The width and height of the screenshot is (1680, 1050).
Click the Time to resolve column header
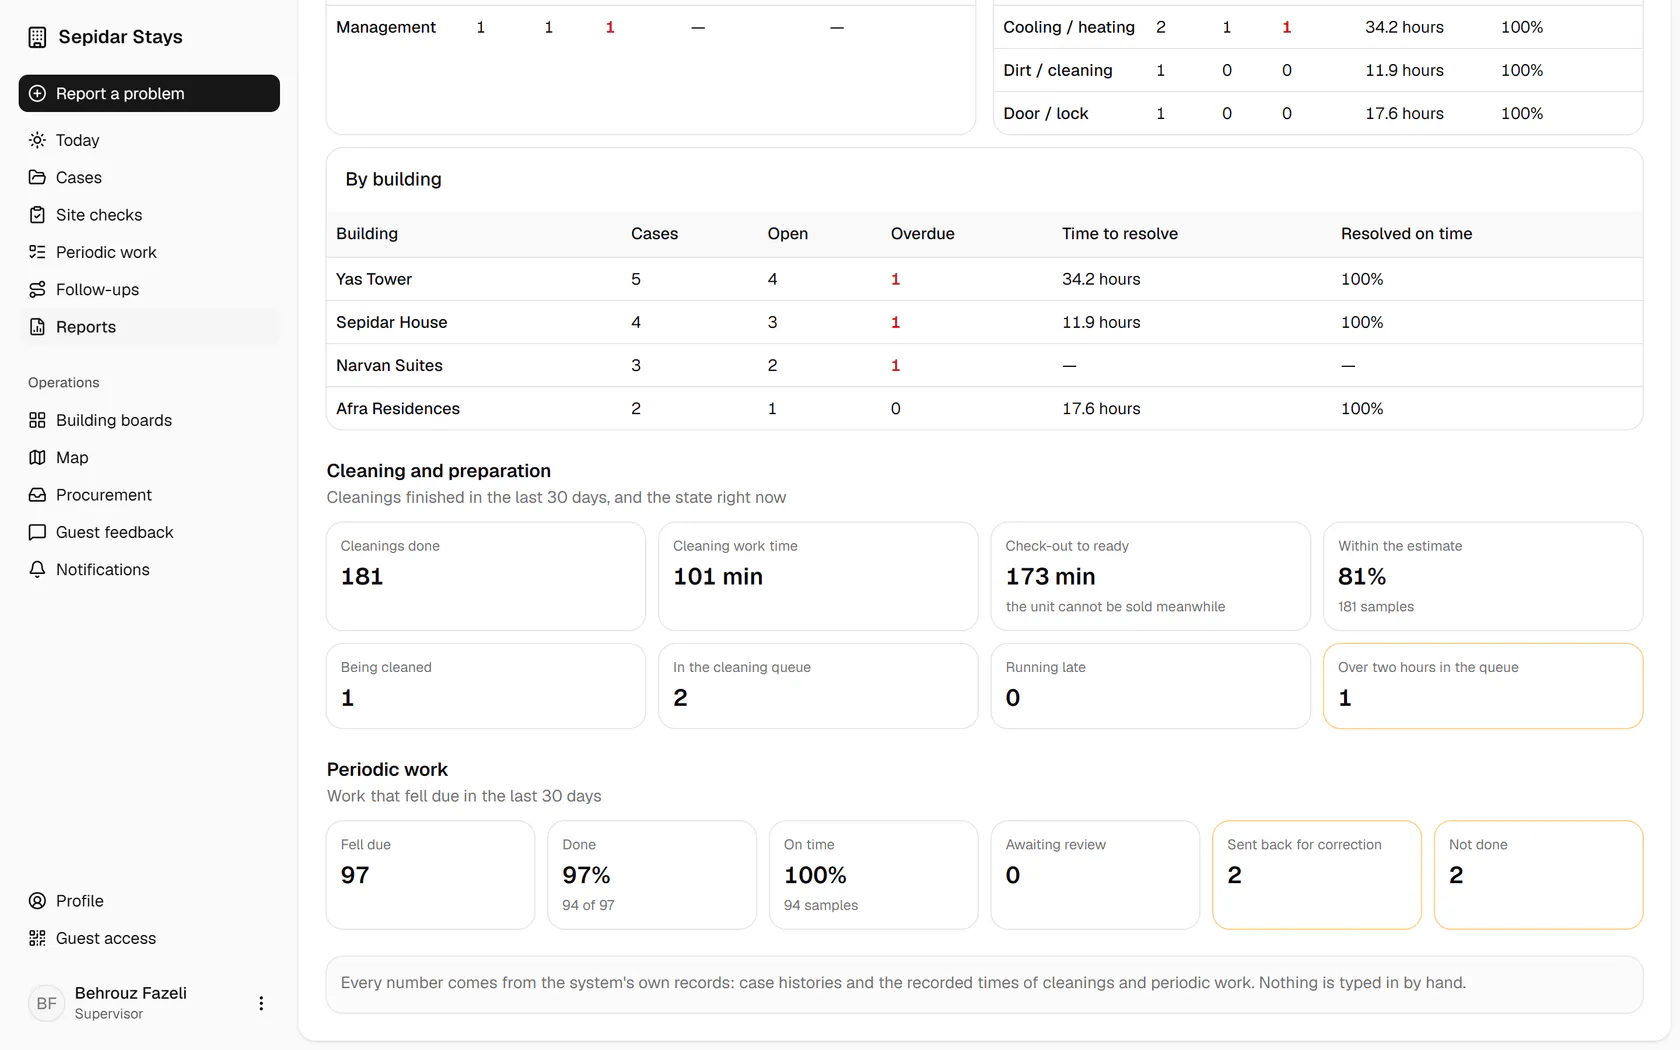1120,233
